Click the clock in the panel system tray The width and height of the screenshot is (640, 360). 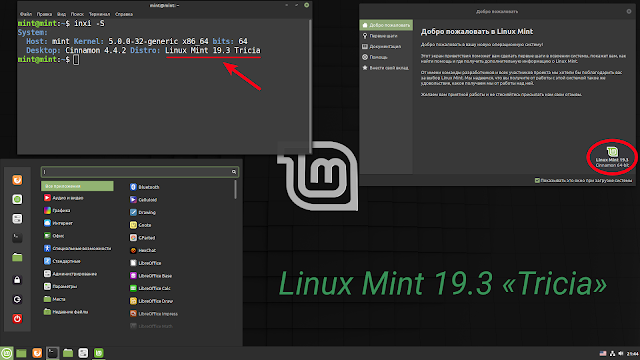tap(633, 353)
